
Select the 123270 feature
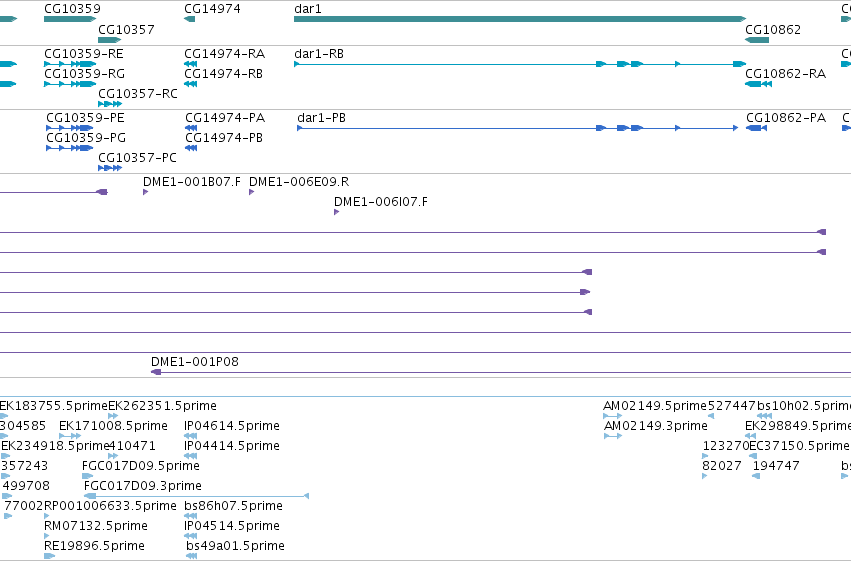[x=705, y=456]
